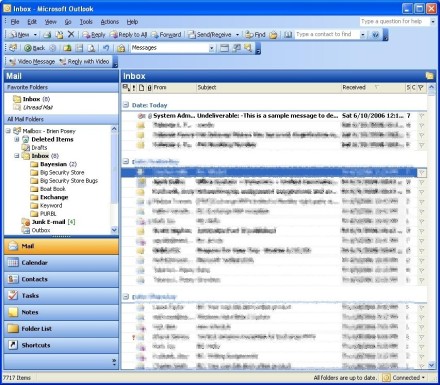Click the Up One Level folder icon
This screenshot has height=385, width=440.
pyautogui.click(x=67, y=48)
